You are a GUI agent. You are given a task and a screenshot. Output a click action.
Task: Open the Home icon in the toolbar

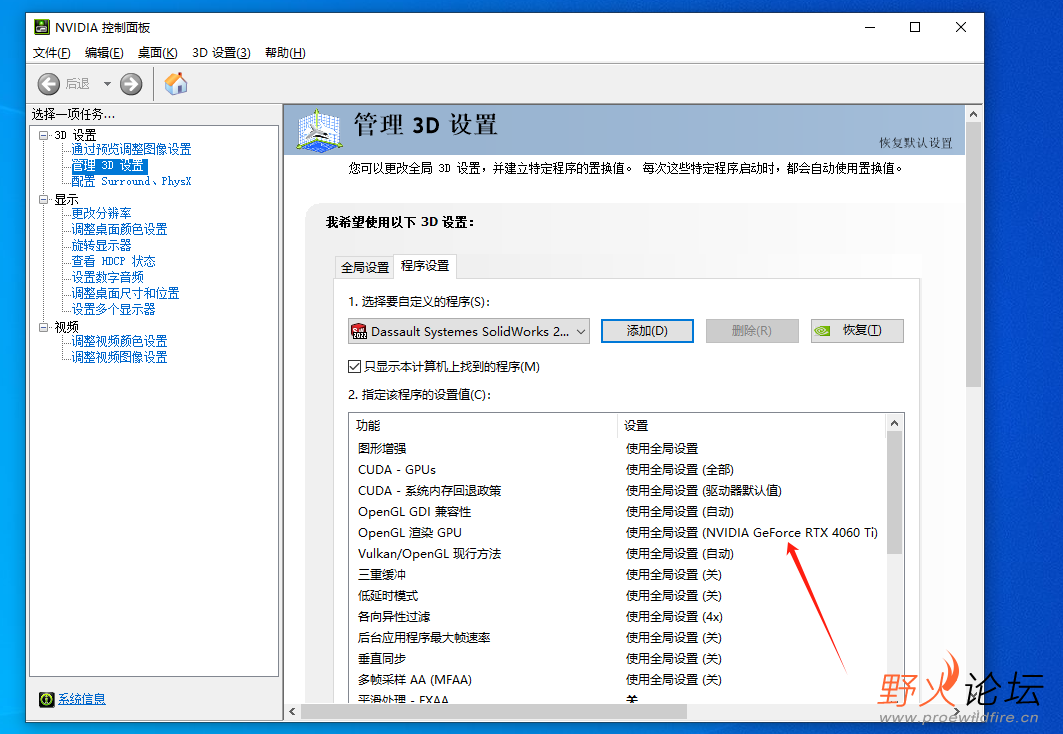coord(176,83)
